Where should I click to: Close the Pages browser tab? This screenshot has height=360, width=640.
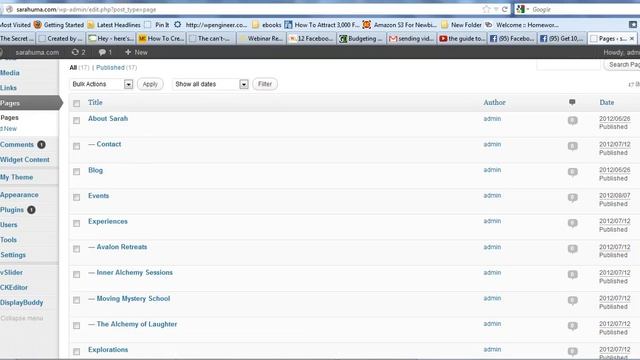632,38
